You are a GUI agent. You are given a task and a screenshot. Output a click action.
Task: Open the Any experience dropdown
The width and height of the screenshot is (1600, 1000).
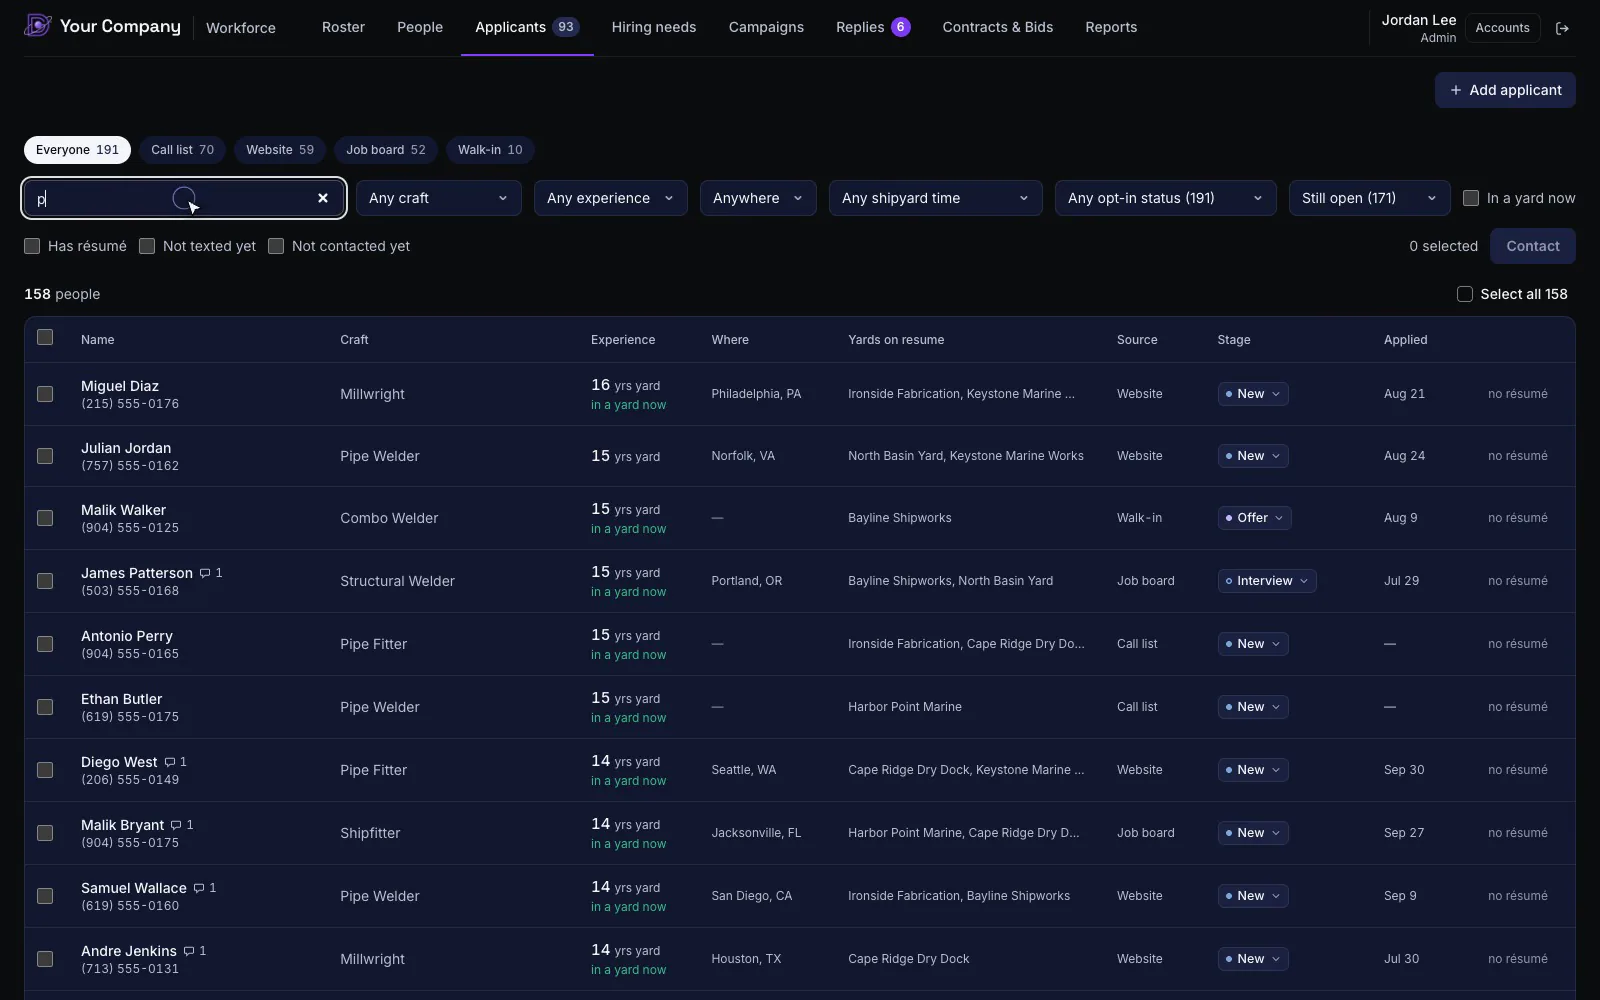(610, 198)
